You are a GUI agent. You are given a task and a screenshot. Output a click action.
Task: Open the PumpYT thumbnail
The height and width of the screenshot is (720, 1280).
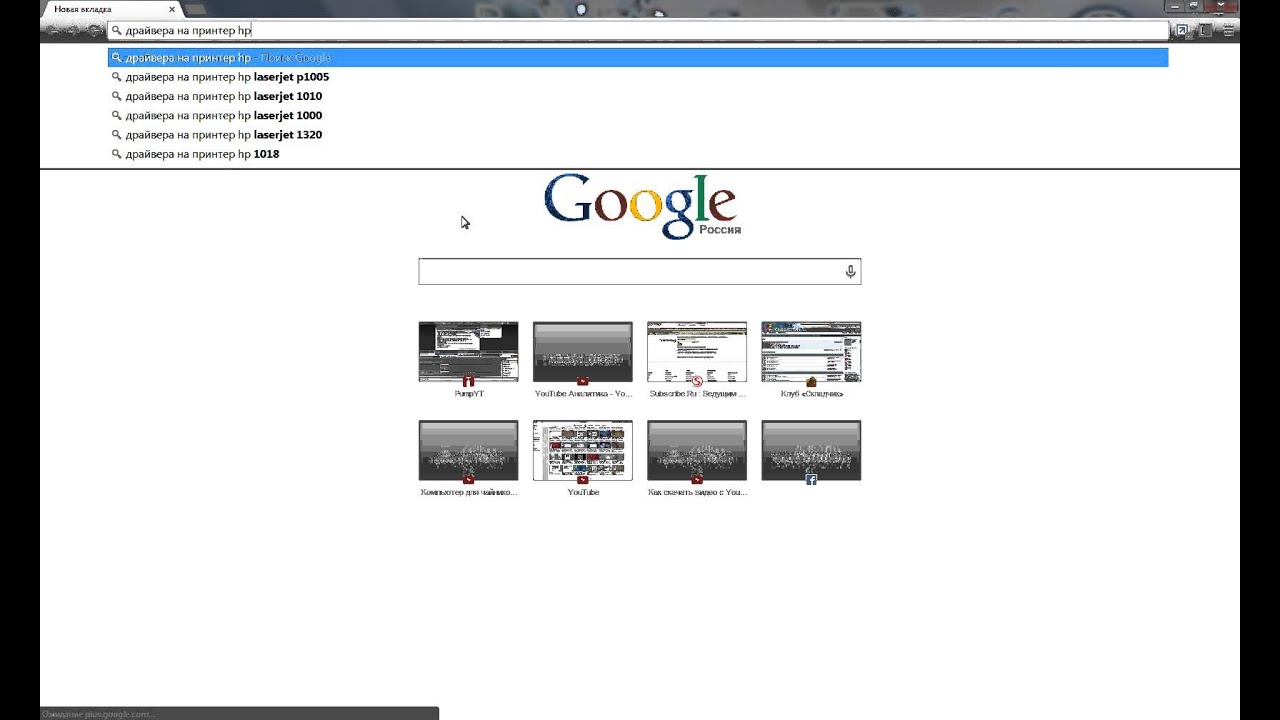(468, 352)
